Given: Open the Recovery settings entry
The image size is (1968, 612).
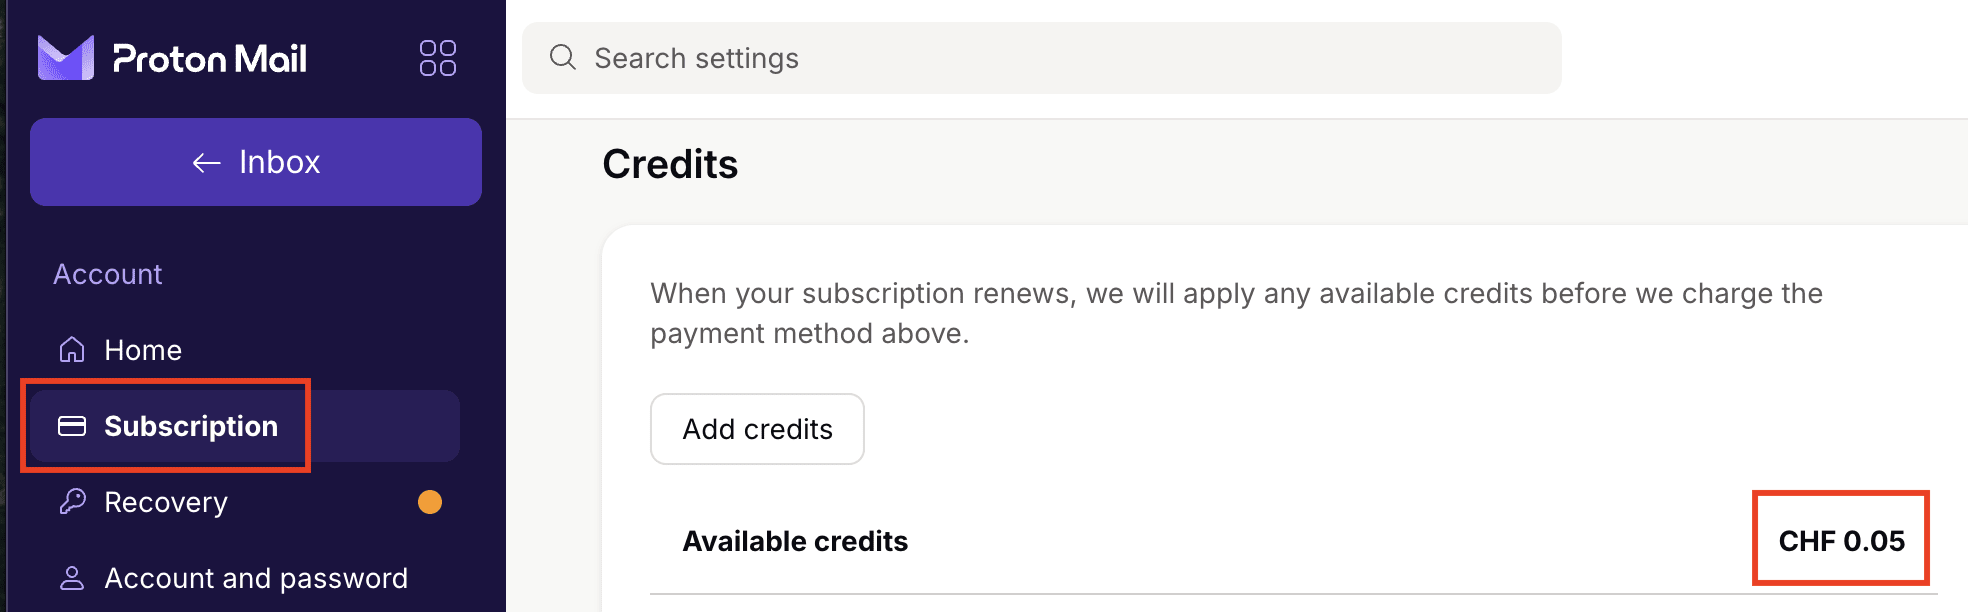Looking at the screenshot, I should [x=166, y=502].
